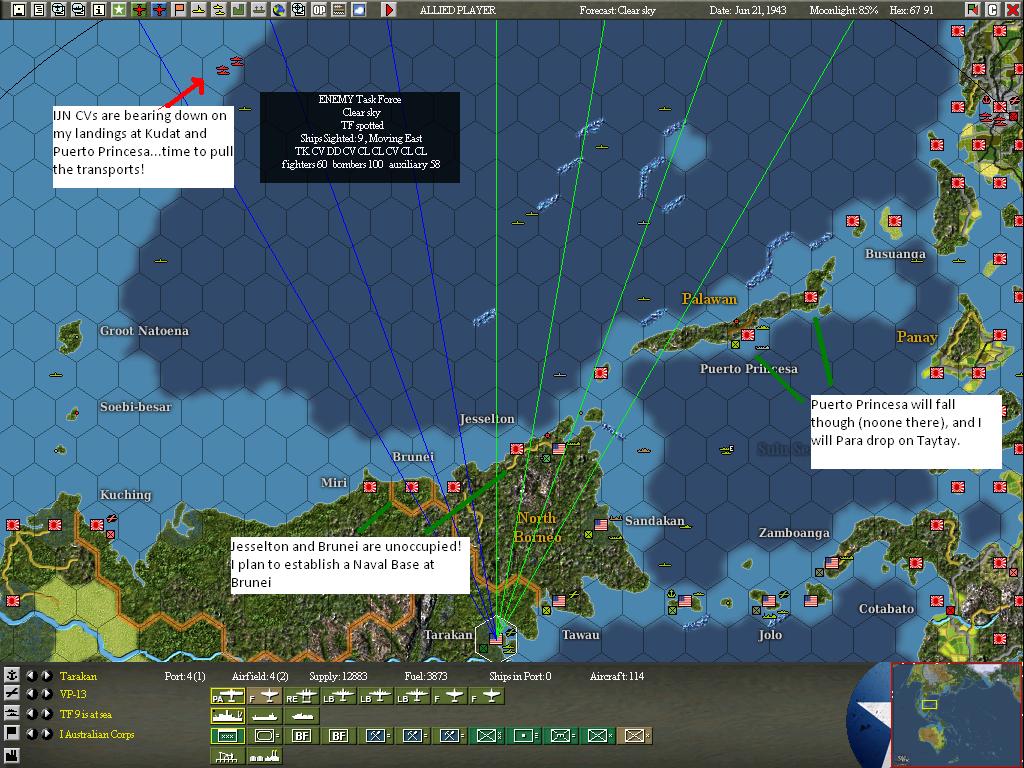Click the 'ALLIED PLAYER' header text
The width and height of the screenshot is (1024, 768).
[457, 10]
